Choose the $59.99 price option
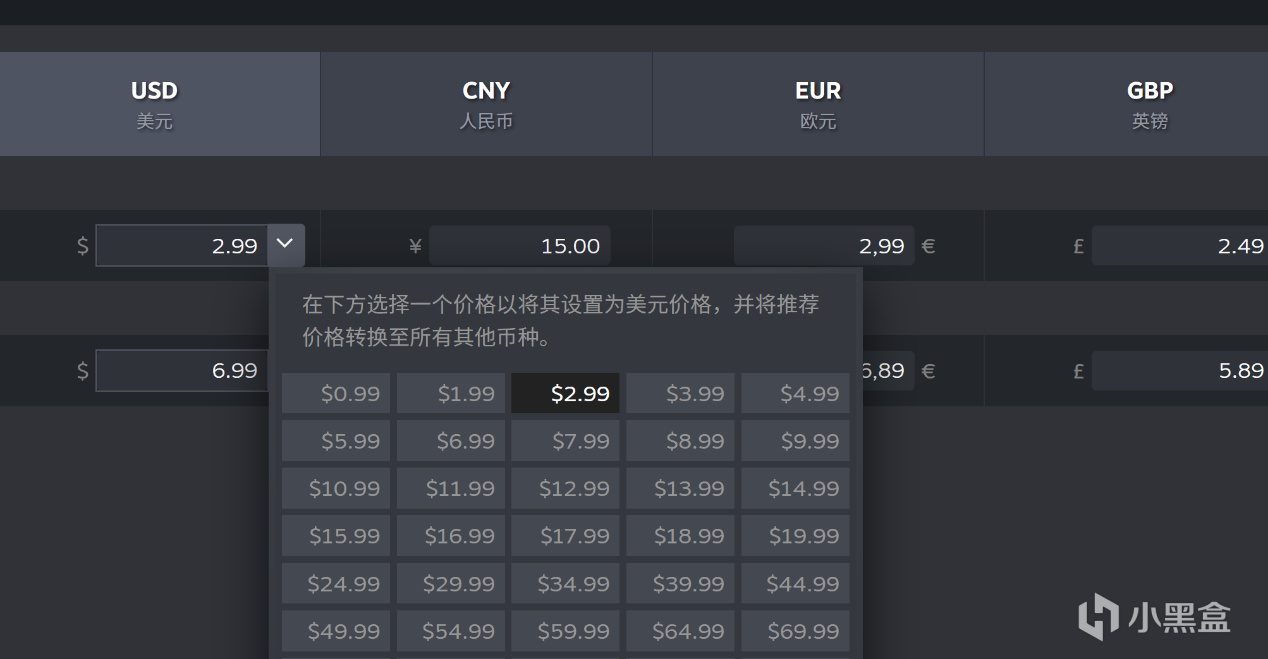 pyautogui.click(x=565, y=631)
